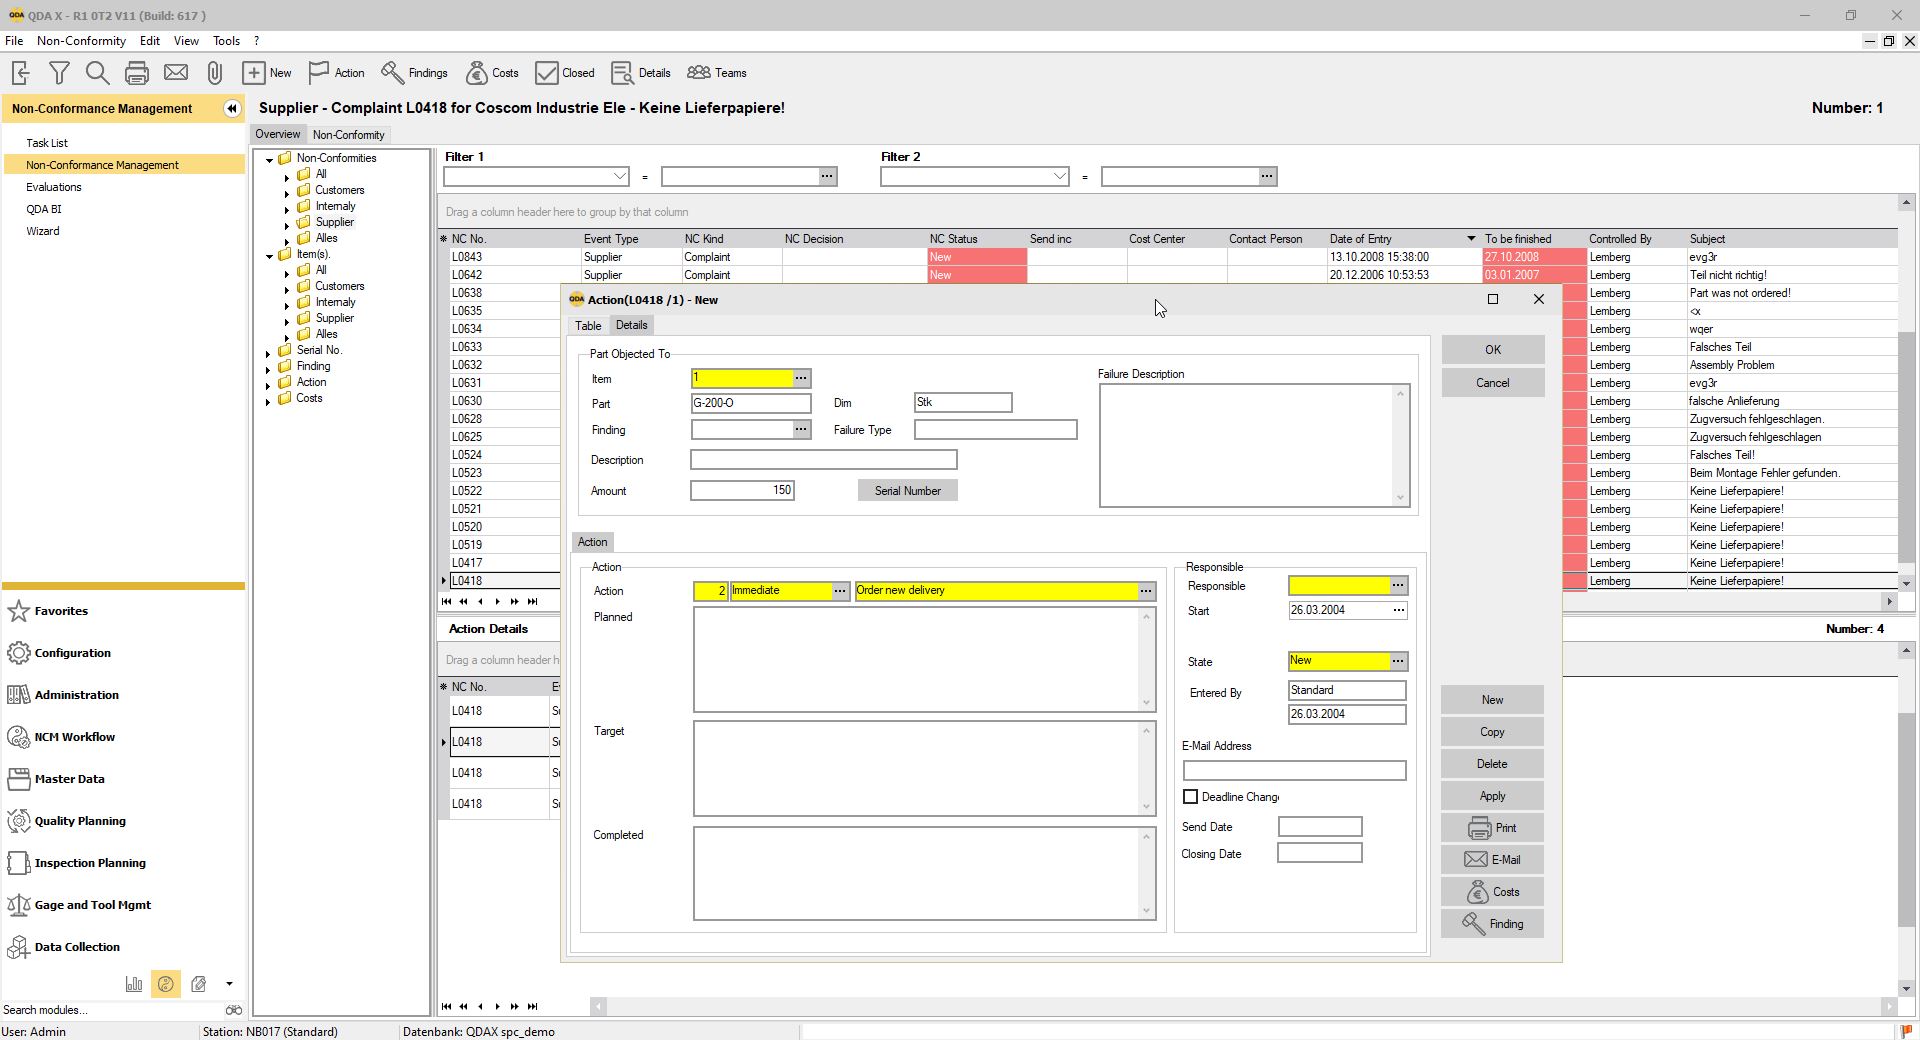Select the filter funnel toolbar icon
This screenshot has width=1920, height=1040.
pyautogui.click(x=59, y=72)
